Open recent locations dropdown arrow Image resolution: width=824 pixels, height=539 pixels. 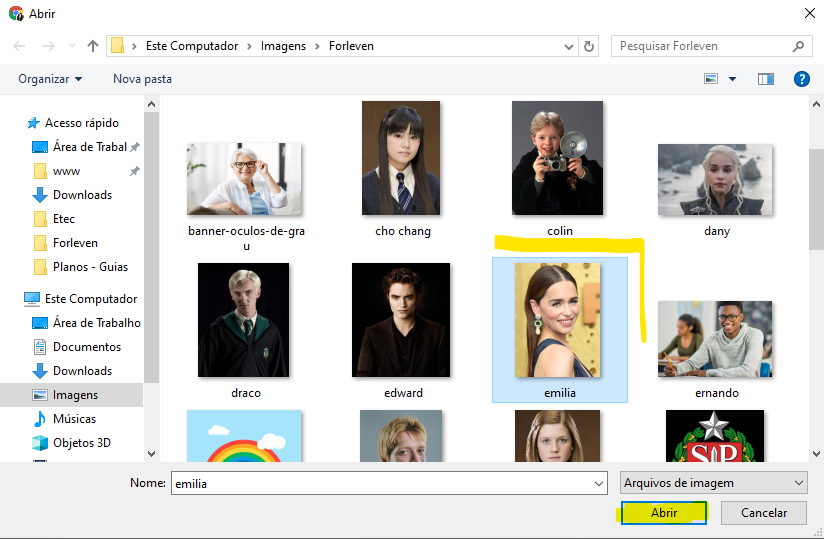point(73,46)
